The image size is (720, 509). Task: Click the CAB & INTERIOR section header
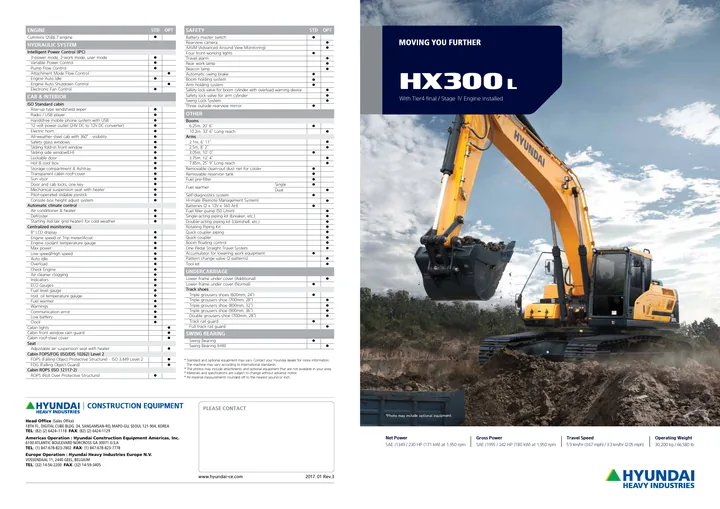tap(101, 97)
